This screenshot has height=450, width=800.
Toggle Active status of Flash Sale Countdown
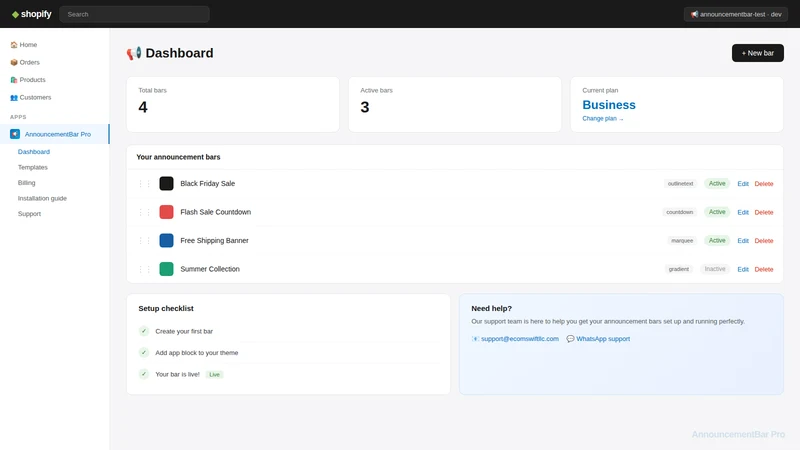coord(717,212)
